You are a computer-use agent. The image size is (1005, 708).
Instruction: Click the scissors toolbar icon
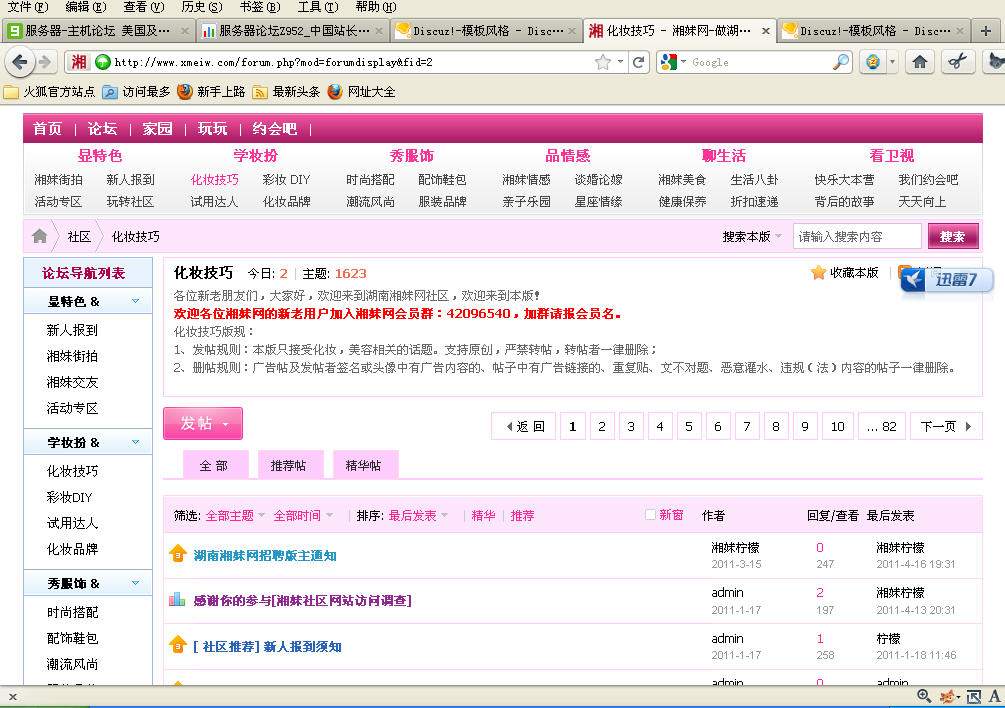pyautogui.click(x=958, y=62)
